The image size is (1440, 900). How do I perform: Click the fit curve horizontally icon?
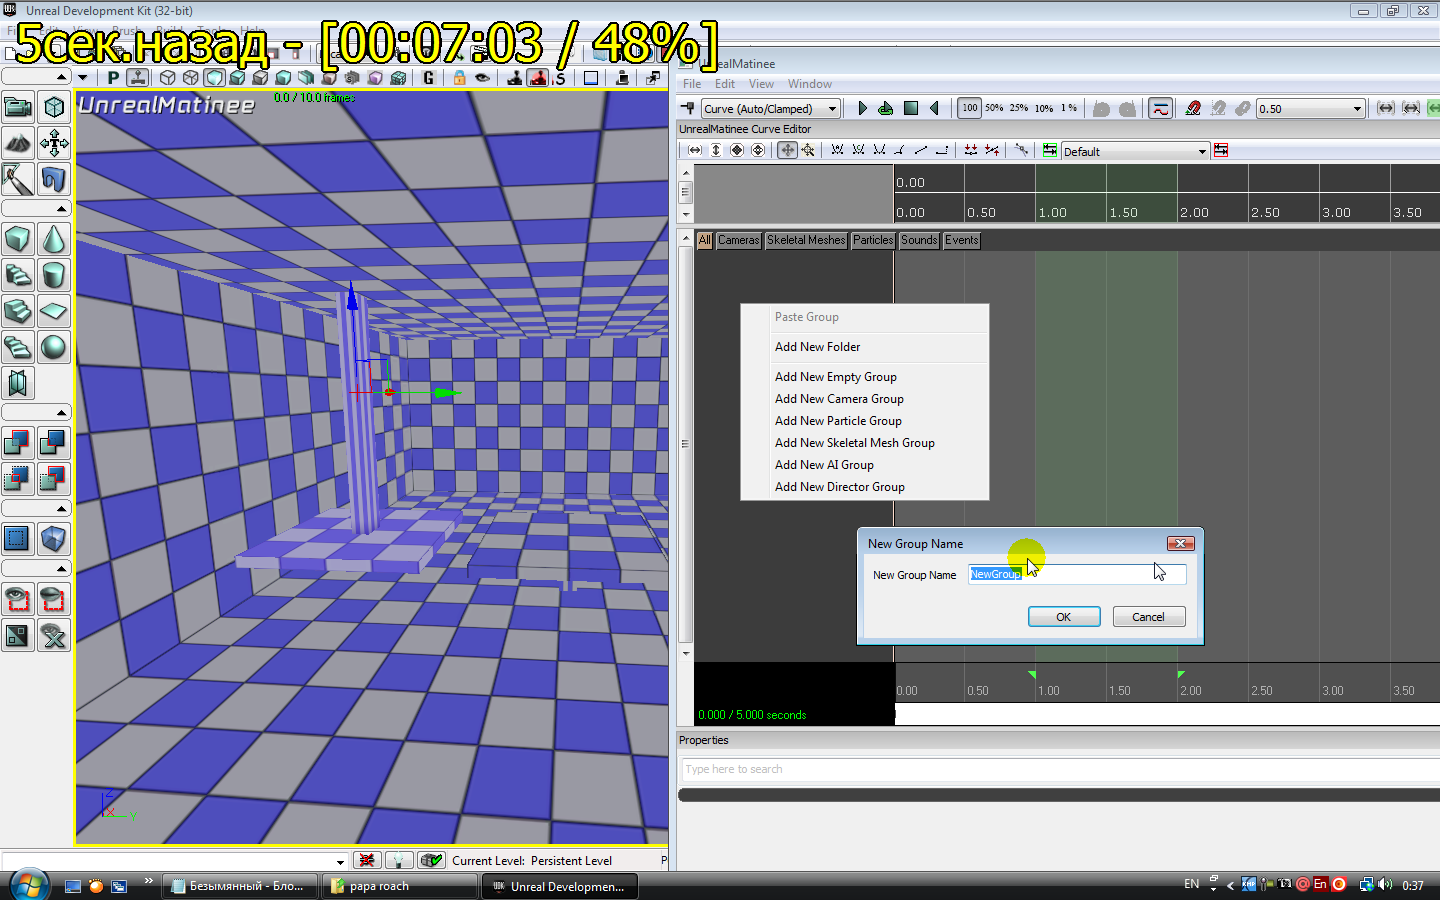pos(695,150)
